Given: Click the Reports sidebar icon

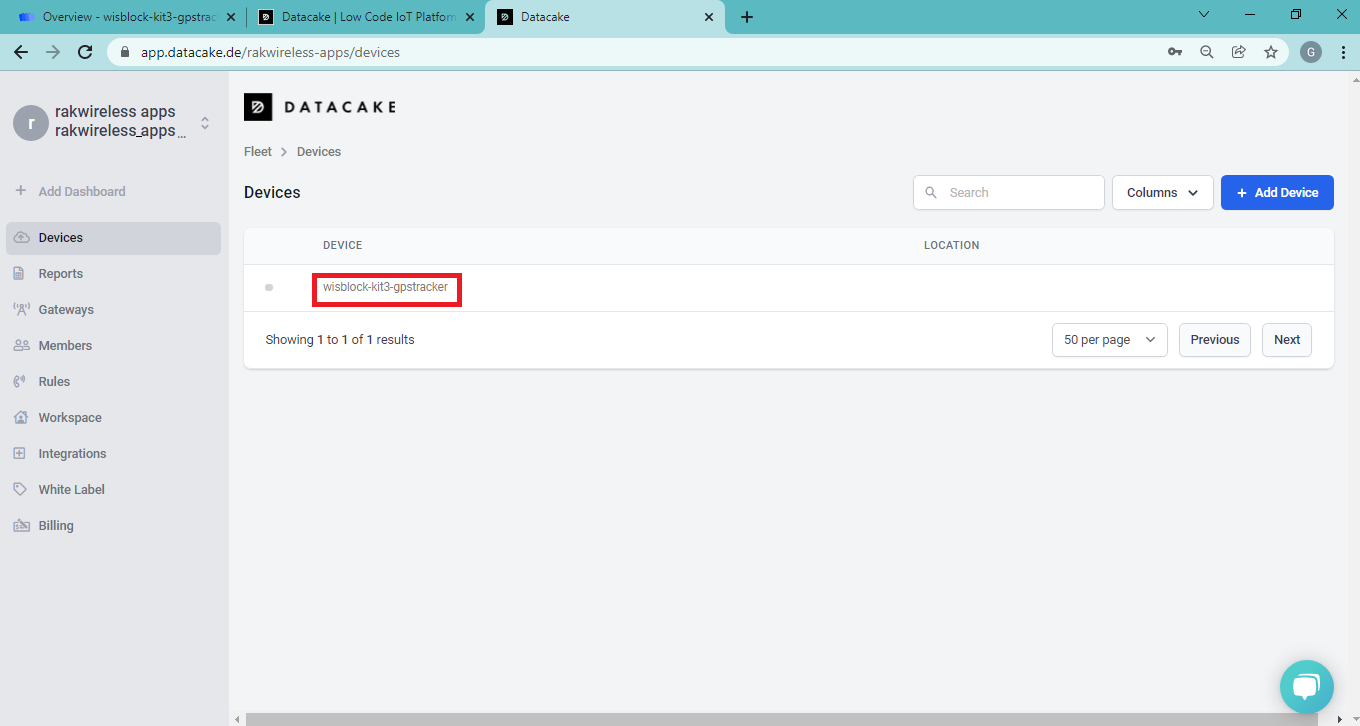Looking at the screenshot, I should tap(19, 273).
